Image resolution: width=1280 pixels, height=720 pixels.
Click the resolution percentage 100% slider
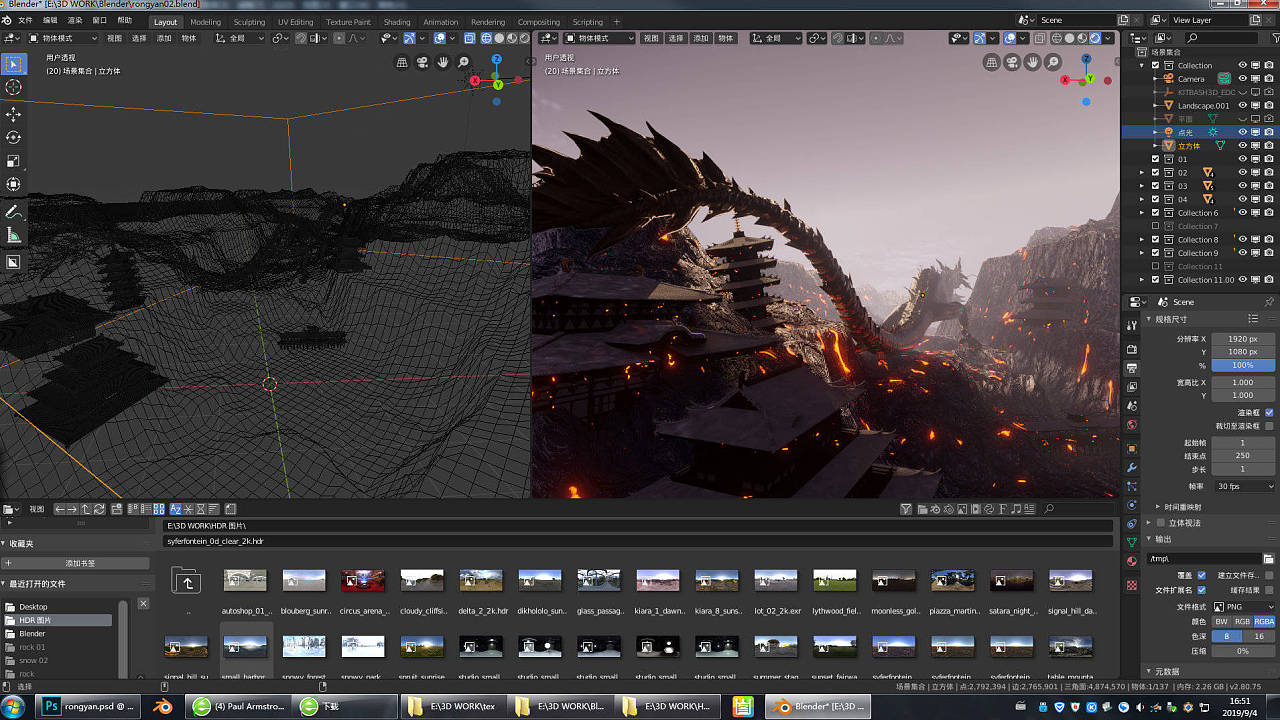click(x=1242, y=365)
